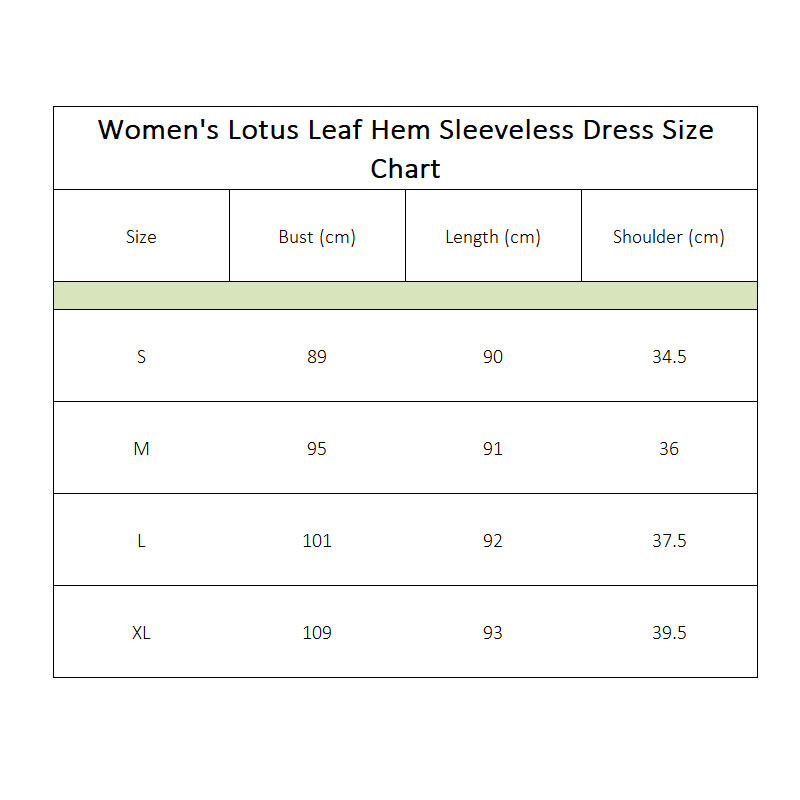Click the length value 90
This screenshot has height=800, width=800.
(493, 356)
